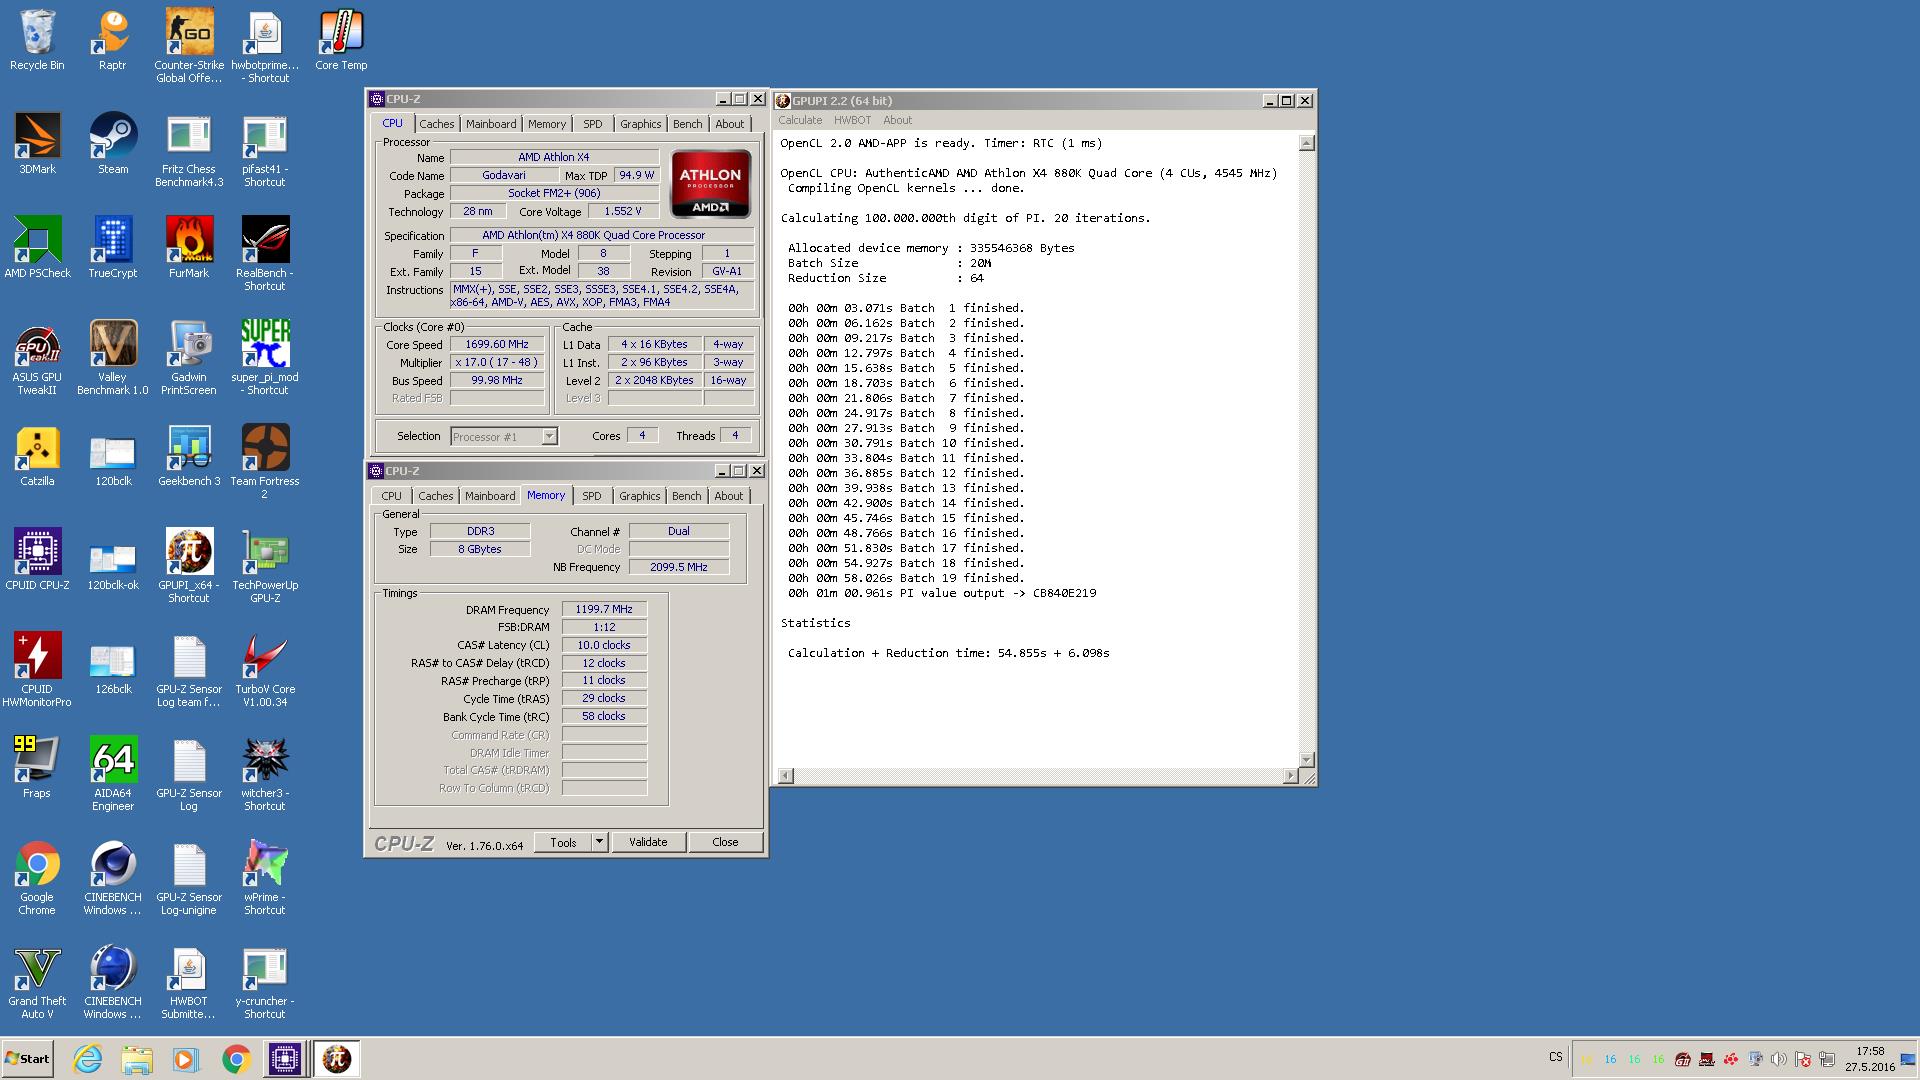Click the Core Speed value field

[x=497, y=344]
